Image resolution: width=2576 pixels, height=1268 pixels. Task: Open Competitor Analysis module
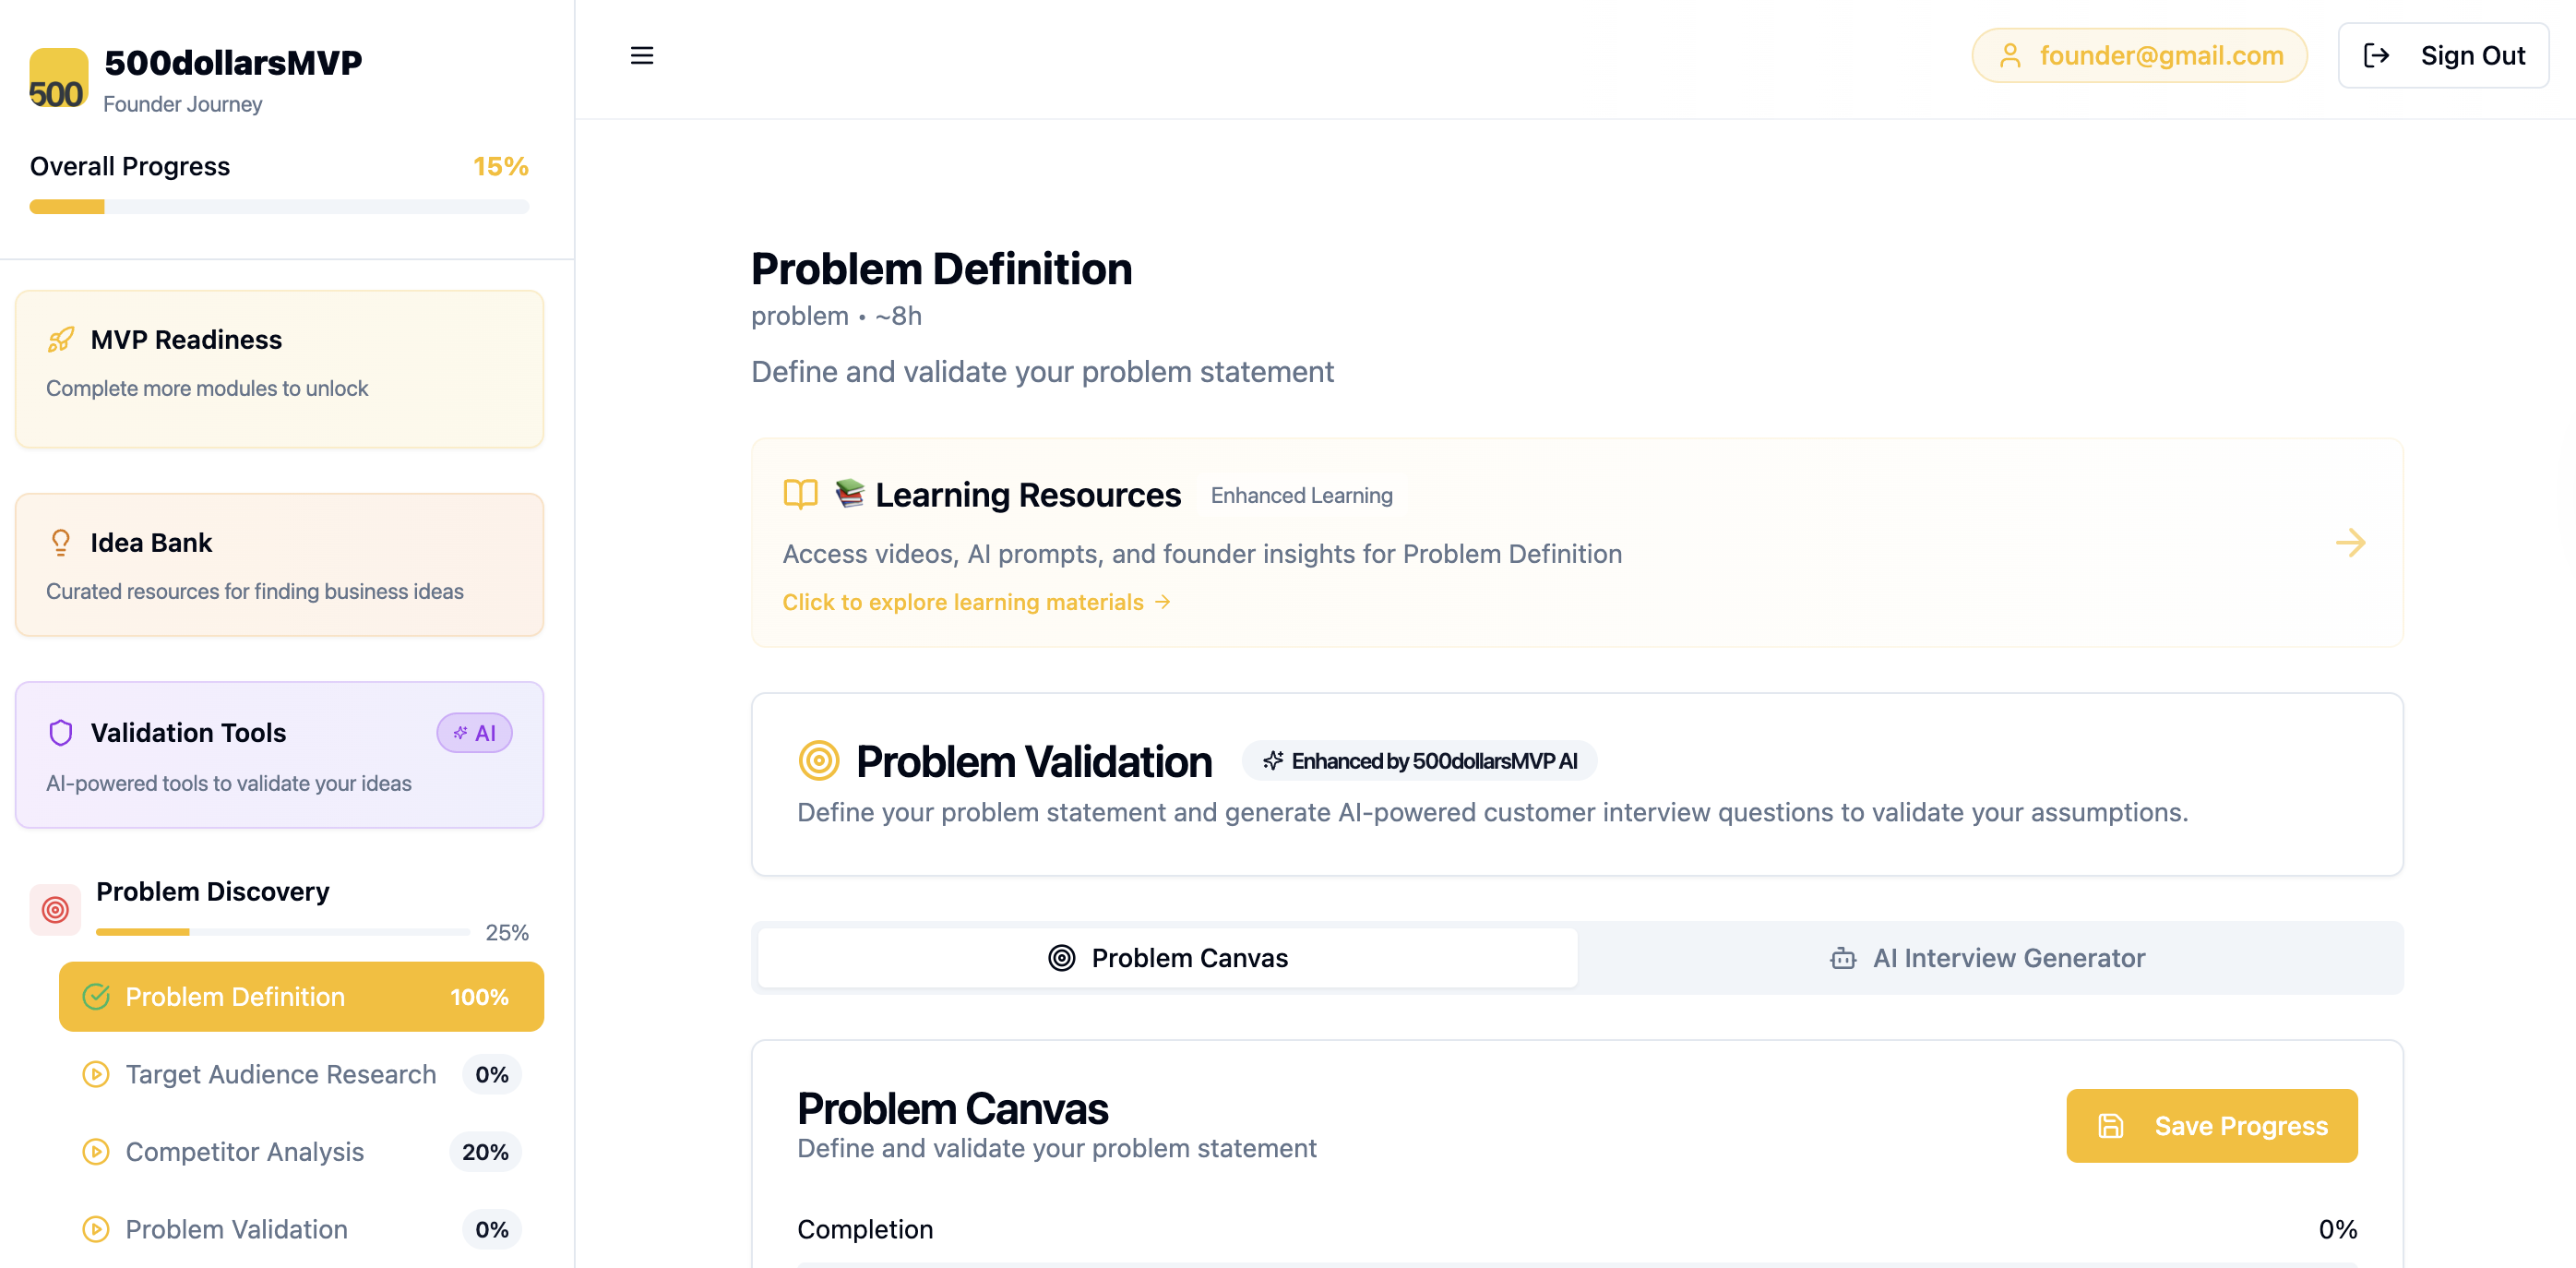coord(301,1152)
